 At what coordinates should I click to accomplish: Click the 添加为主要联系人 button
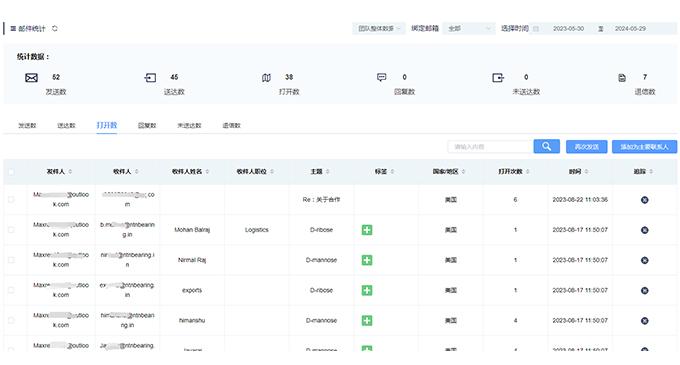pos(644,147)
